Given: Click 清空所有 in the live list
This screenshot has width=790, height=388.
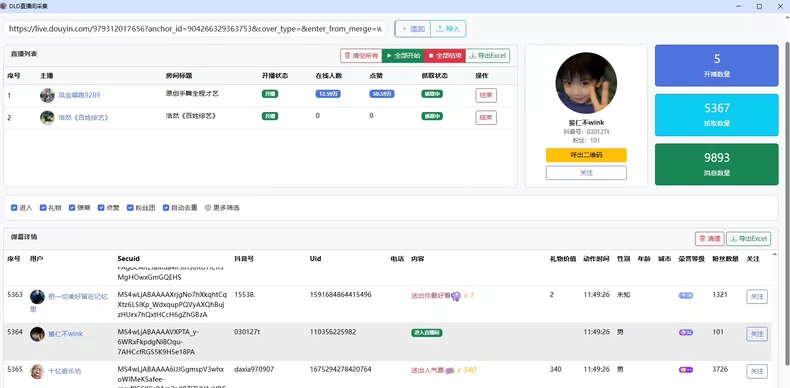Looking at the screenshot, I should pos(361,56).
